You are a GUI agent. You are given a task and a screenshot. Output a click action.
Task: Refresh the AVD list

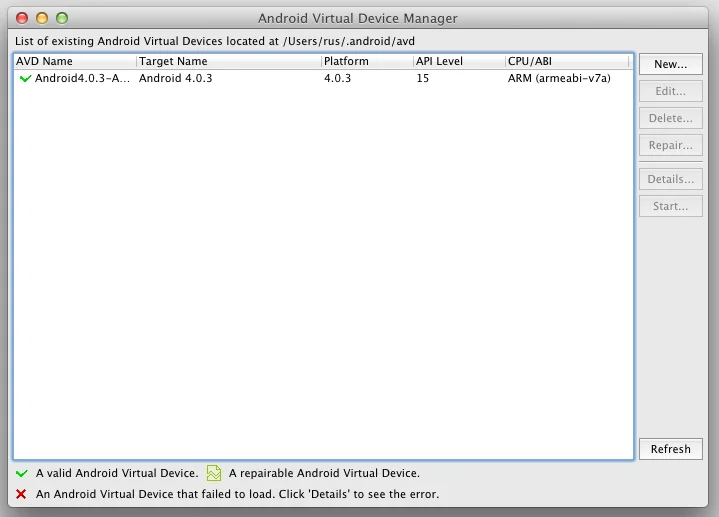[x=670, y=449]
